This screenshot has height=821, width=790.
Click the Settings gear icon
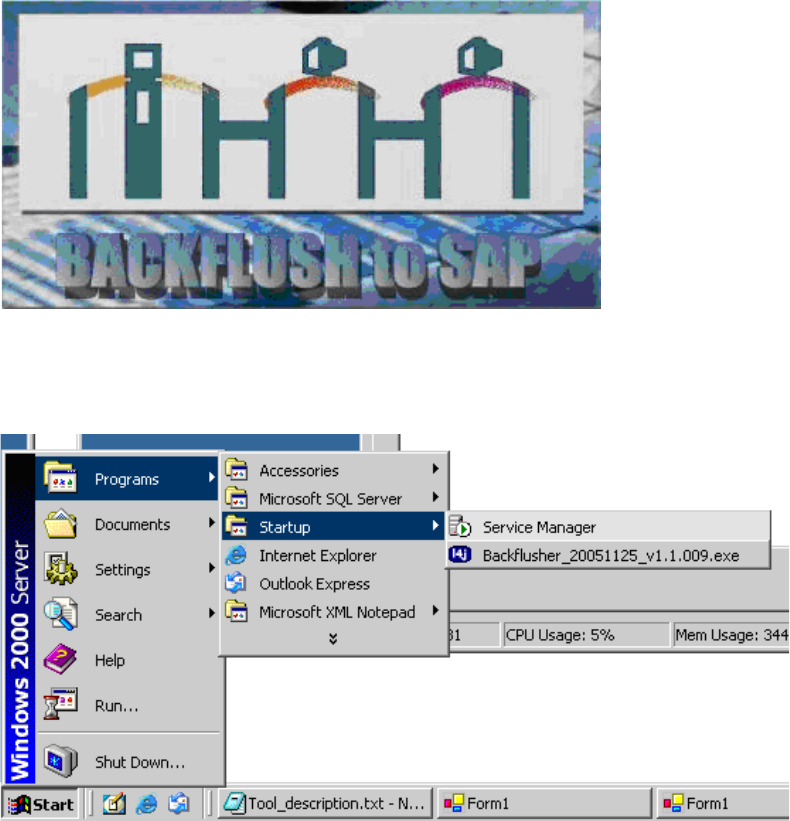click(x=61, y=569)
